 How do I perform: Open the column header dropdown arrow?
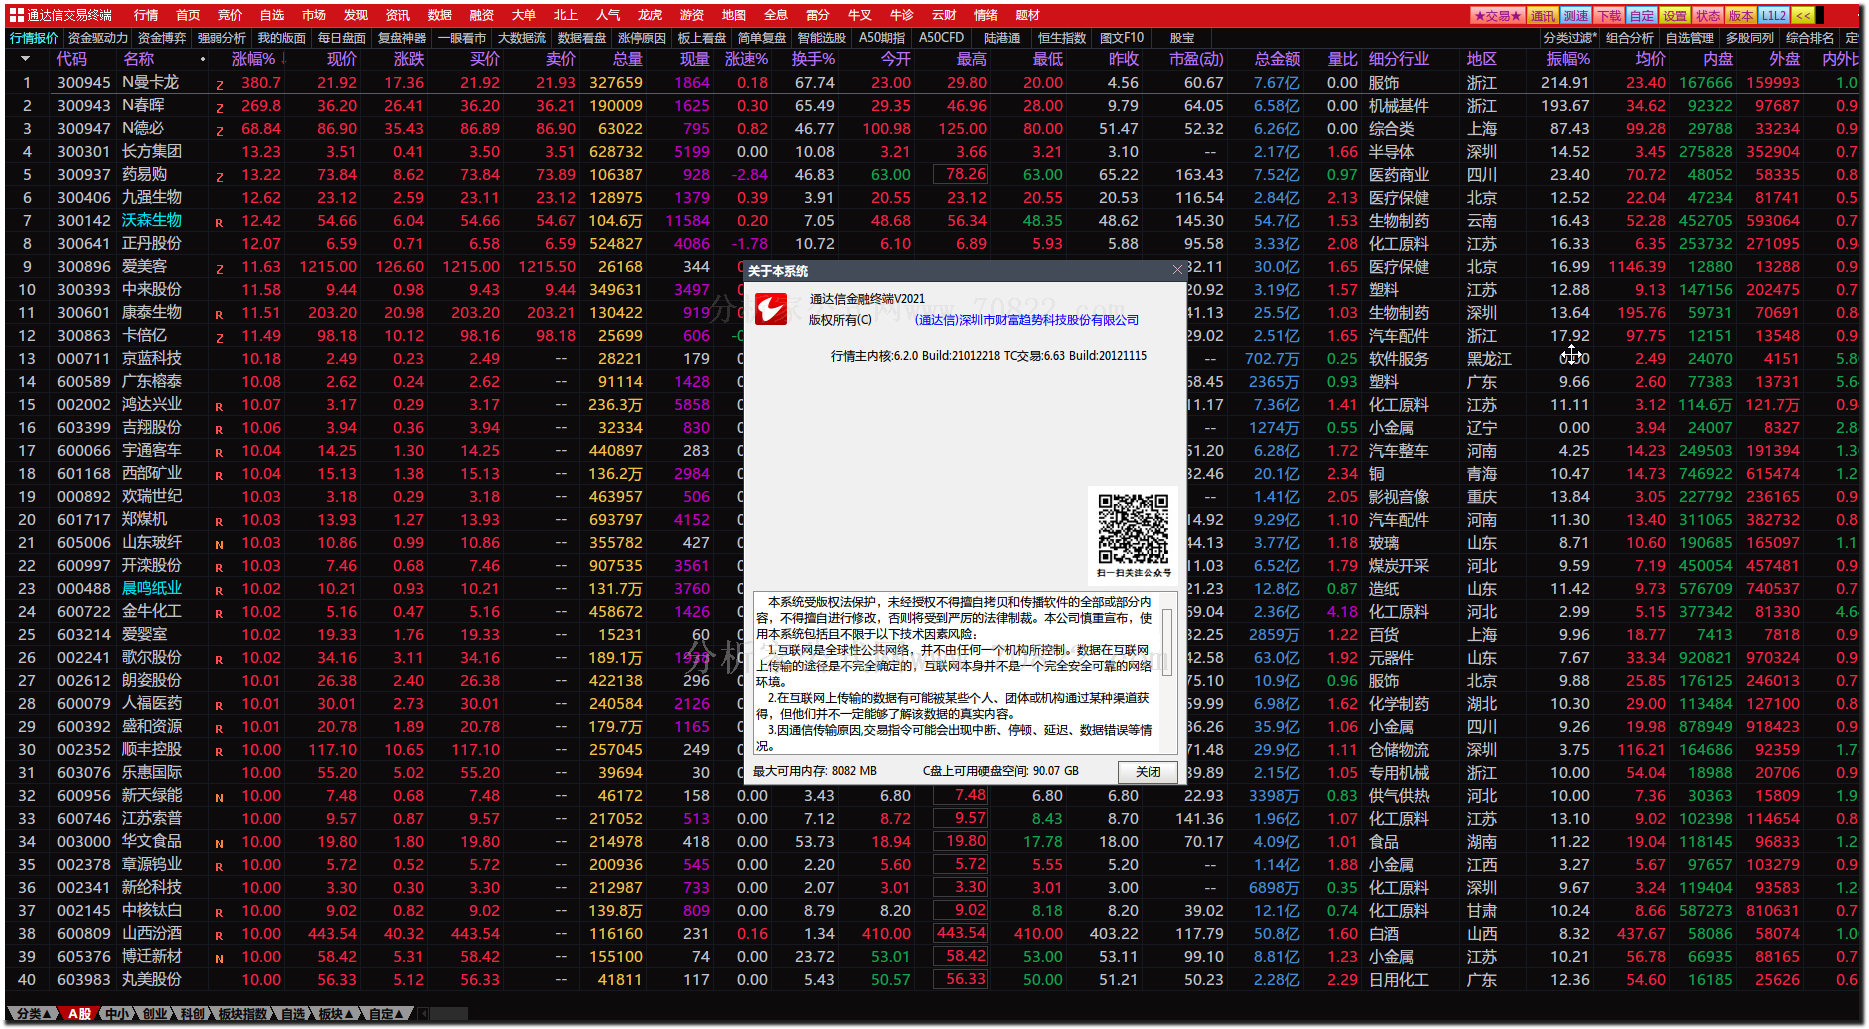(x=25, y=59)
